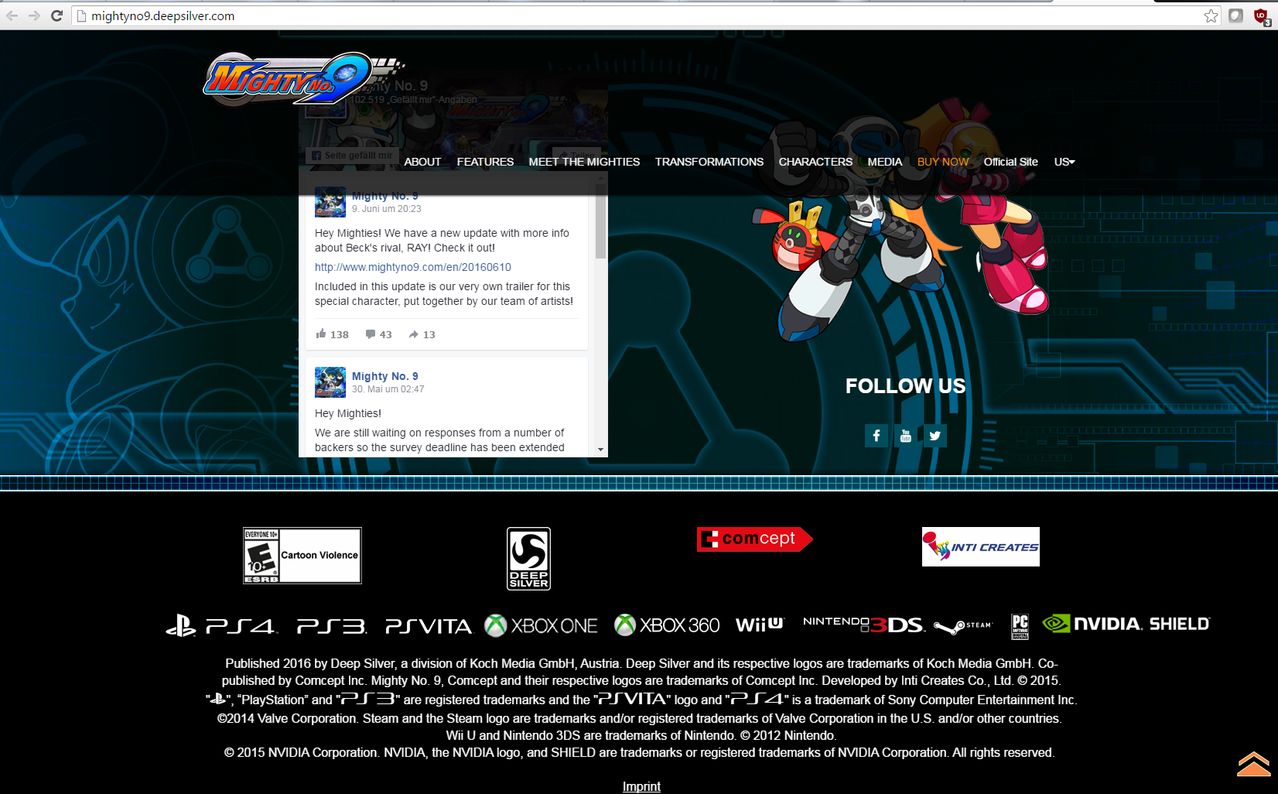Image resolution: width=1278 pixels, height=794 pixels.
Task: Click the comment count on the RAY post
Action: 379,334
